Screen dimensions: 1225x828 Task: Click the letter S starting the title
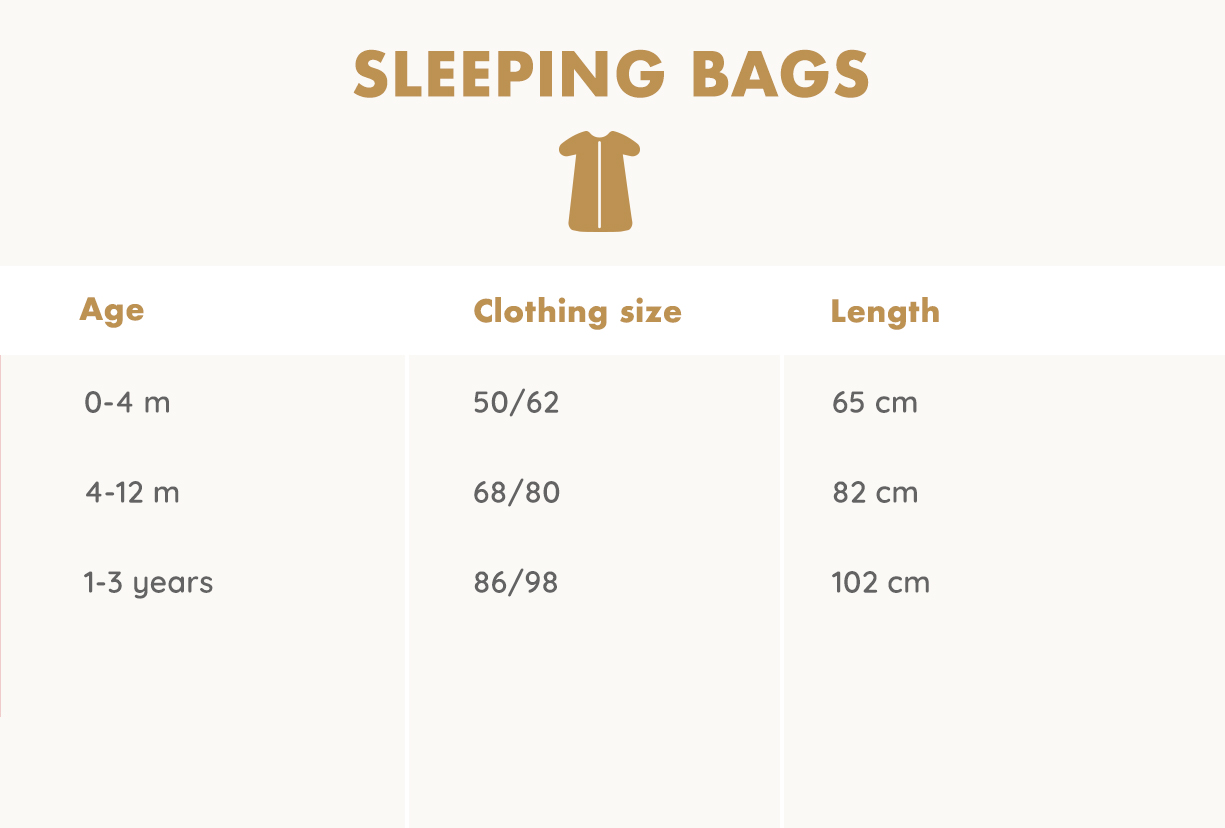click(x=371, y=74)
